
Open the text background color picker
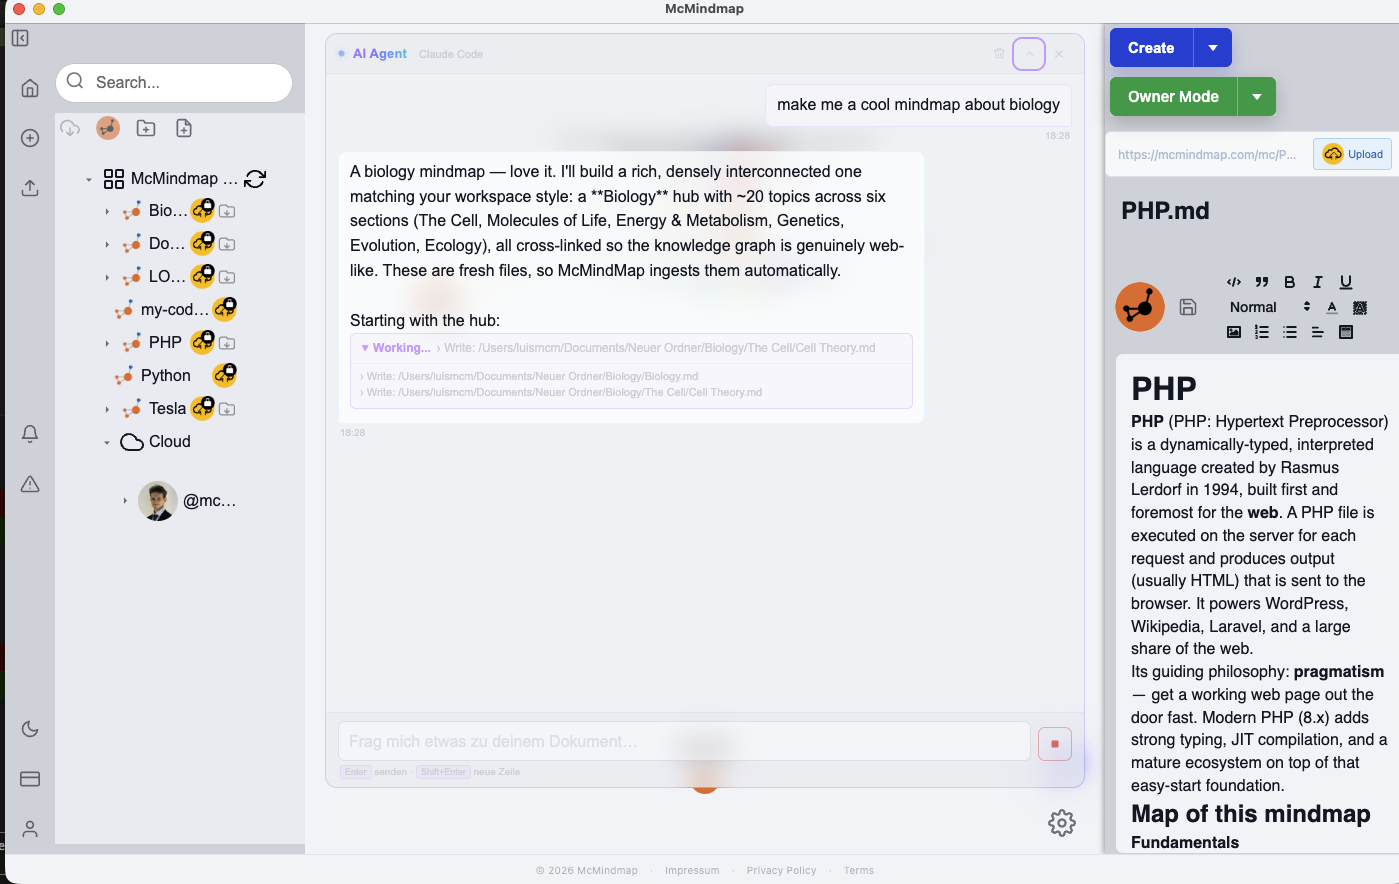1360,307
